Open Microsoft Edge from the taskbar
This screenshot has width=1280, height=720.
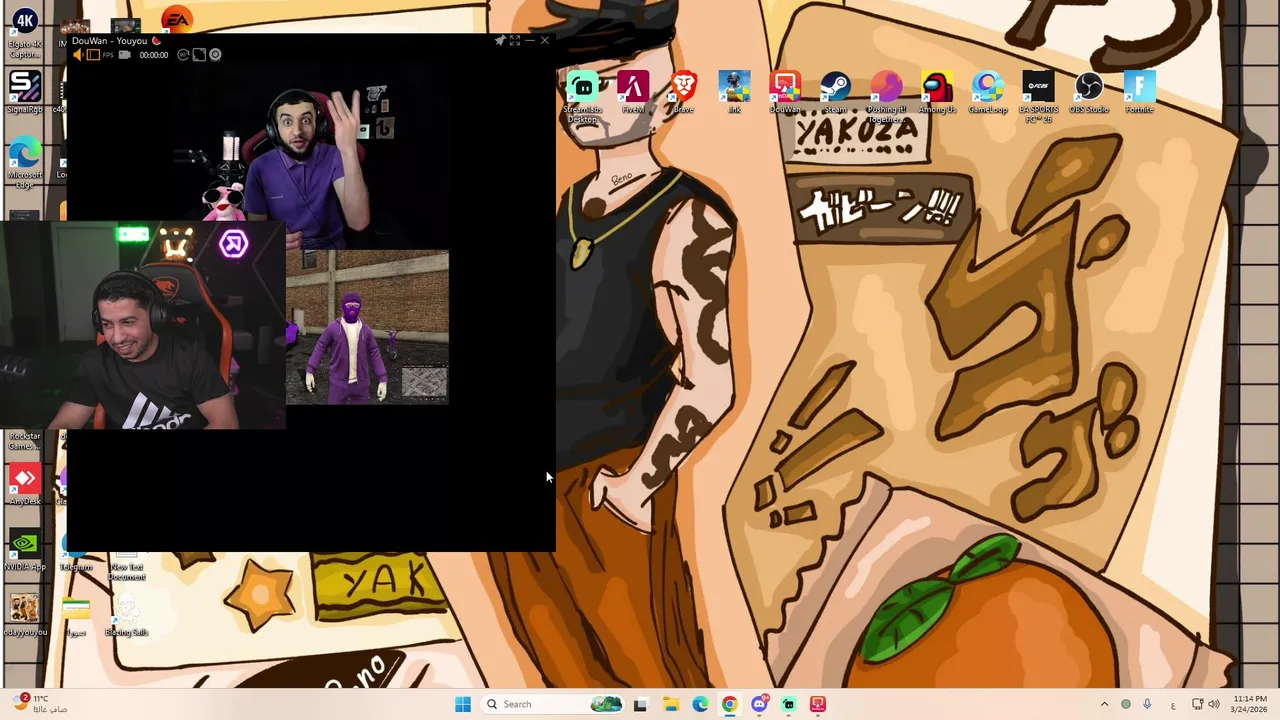coord(700,704)
